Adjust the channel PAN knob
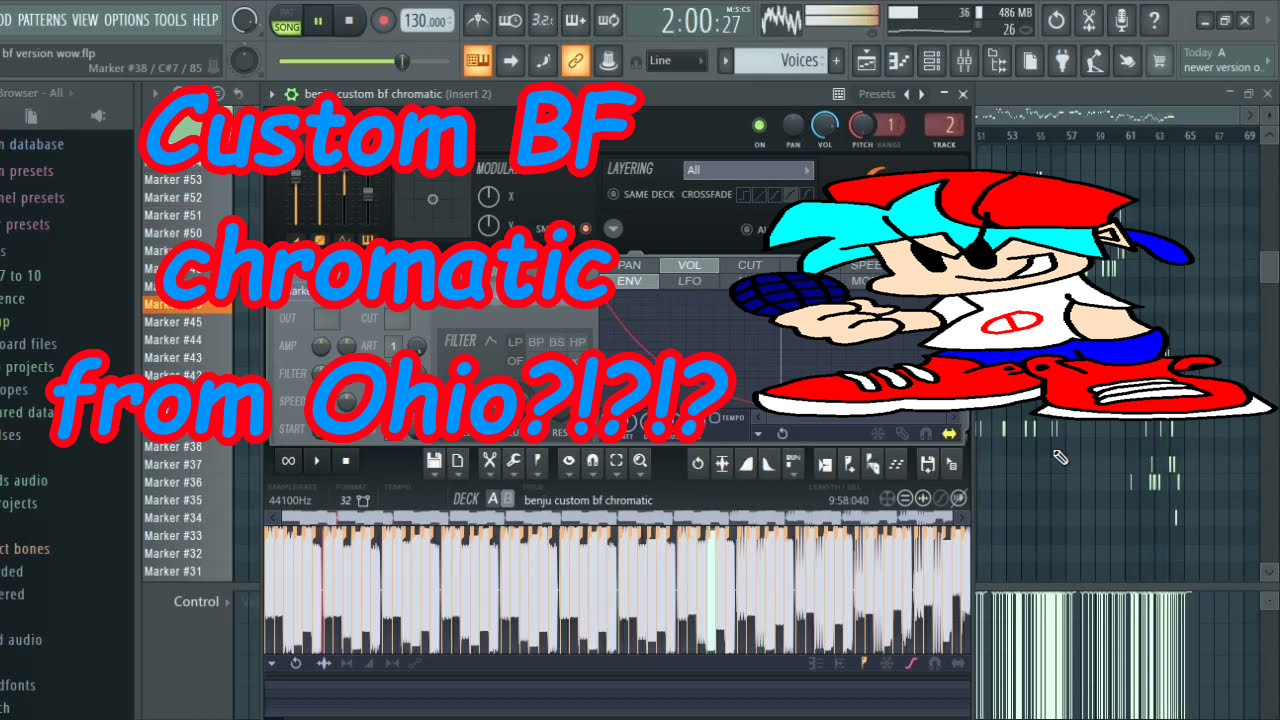1280x720 pixels. pos(793,125)
